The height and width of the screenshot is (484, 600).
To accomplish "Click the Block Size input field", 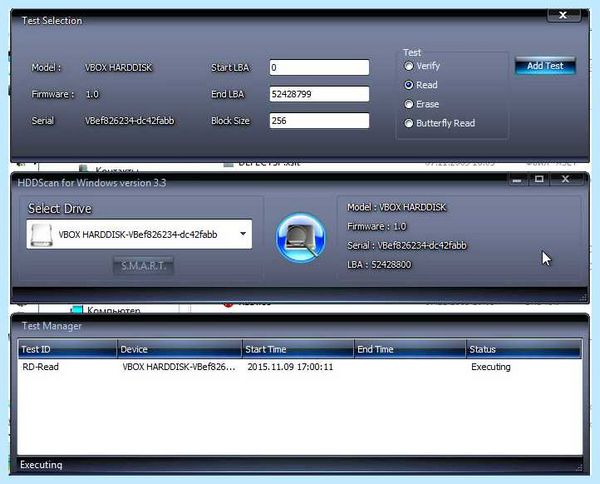I will 320,121.
